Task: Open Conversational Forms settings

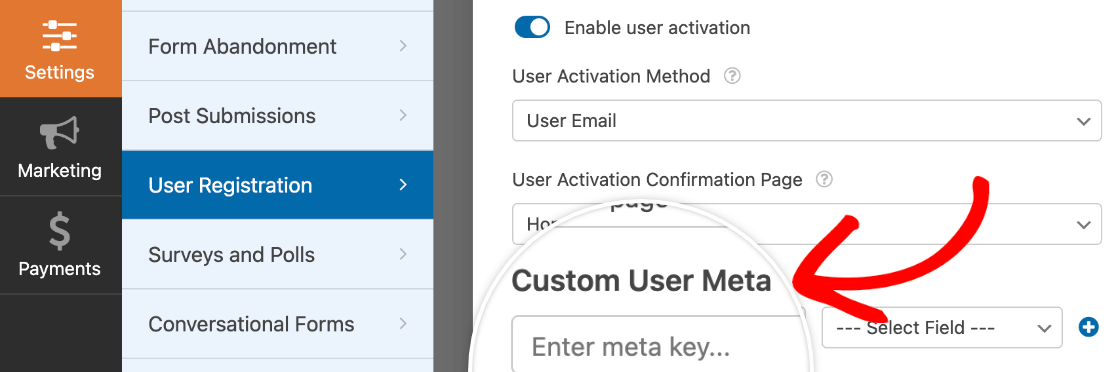Action: tap(278, 324)
